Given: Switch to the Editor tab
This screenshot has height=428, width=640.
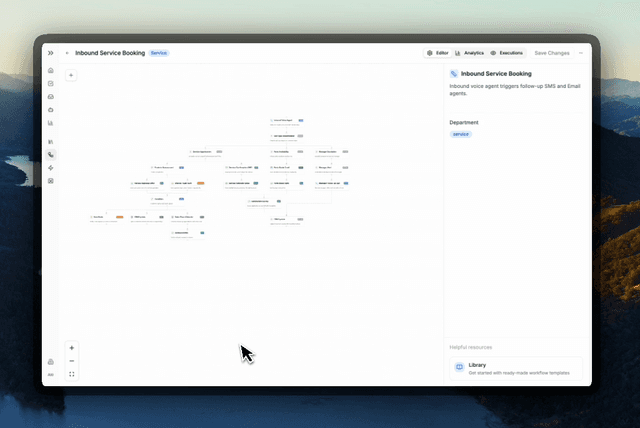Looking at the screenshot, I should pos(437,52).
